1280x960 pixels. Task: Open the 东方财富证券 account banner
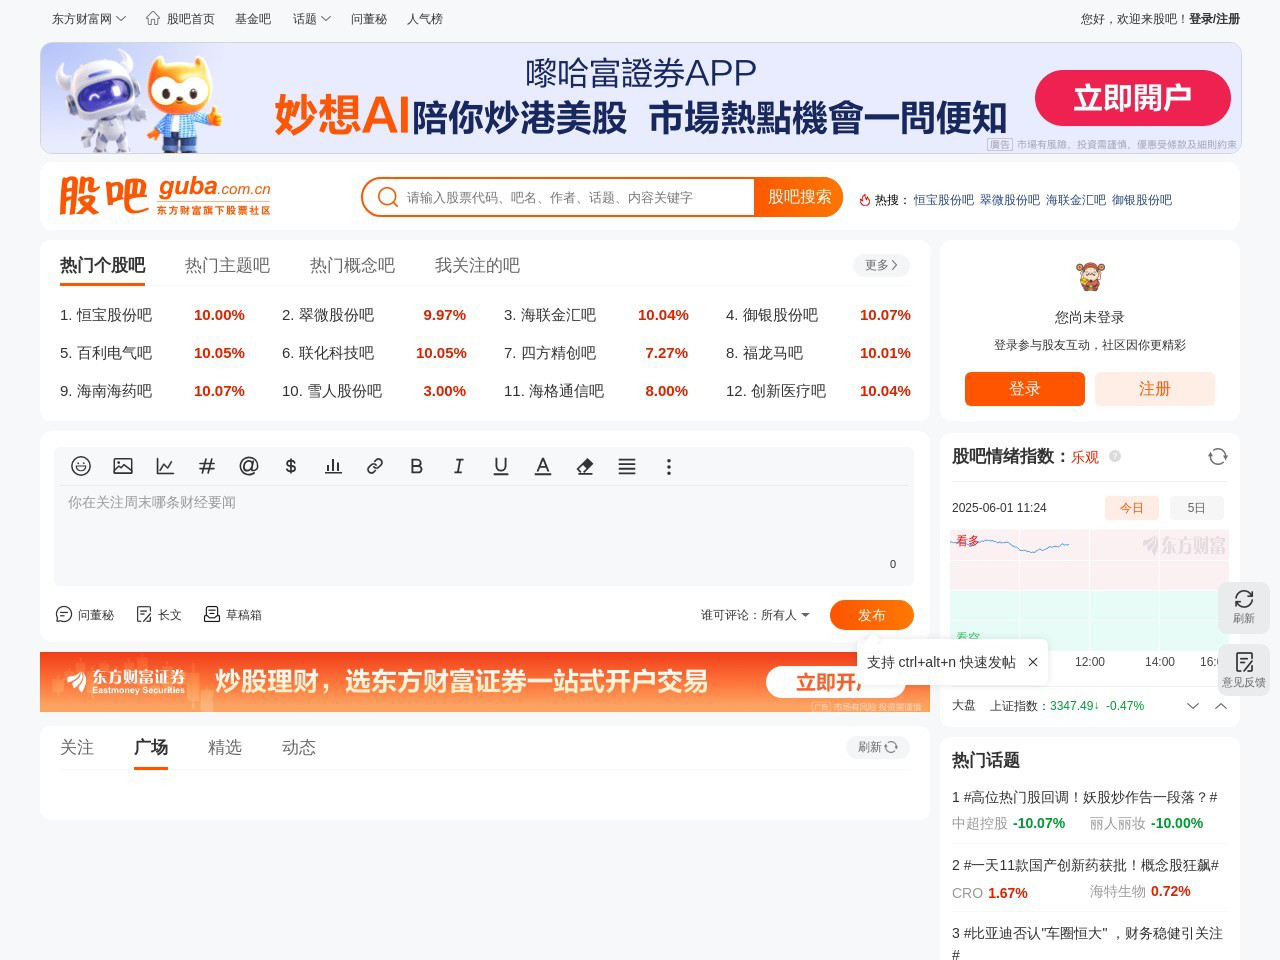click(x=485, y=682)
